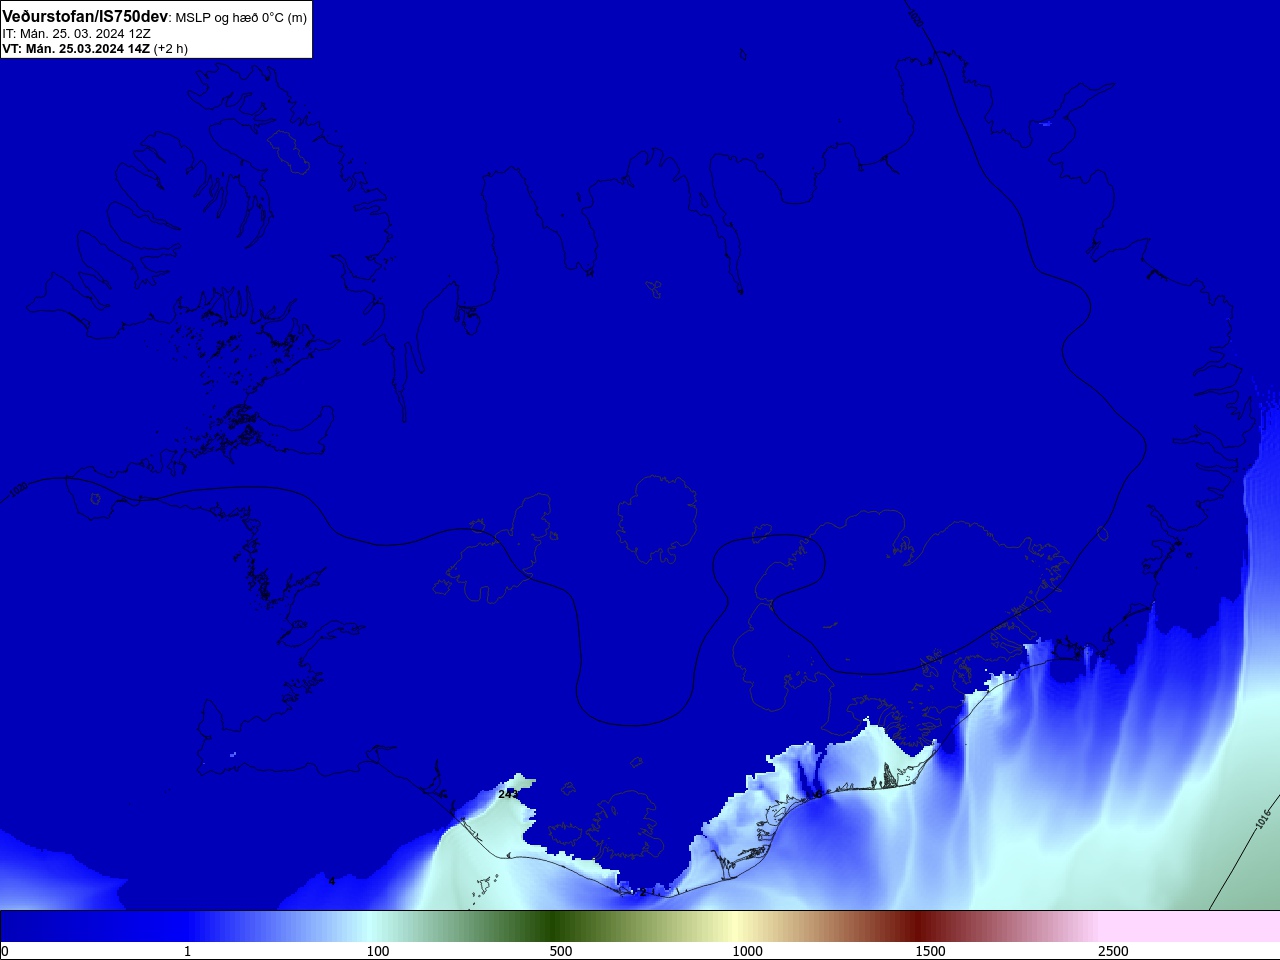Click the color scale label '1'
The width and height of the screenshot is (1280, 960).
point(187,951)
